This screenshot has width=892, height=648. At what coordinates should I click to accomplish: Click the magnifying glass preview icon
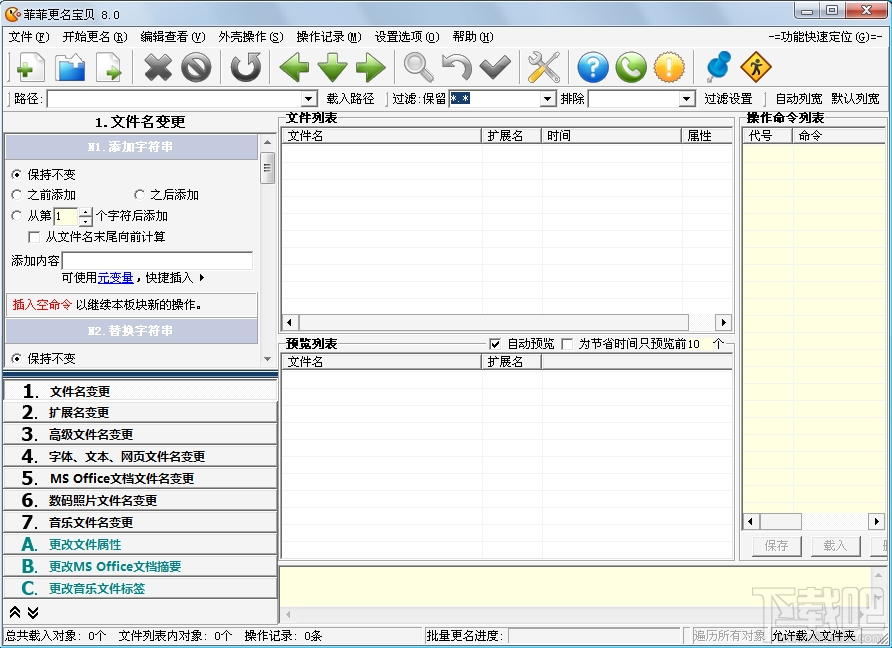tap(419, 67)
